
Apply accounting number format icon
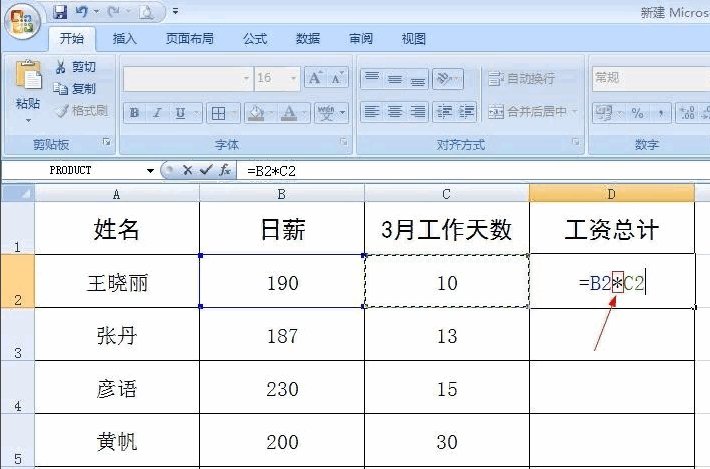[x=604, y=113]
